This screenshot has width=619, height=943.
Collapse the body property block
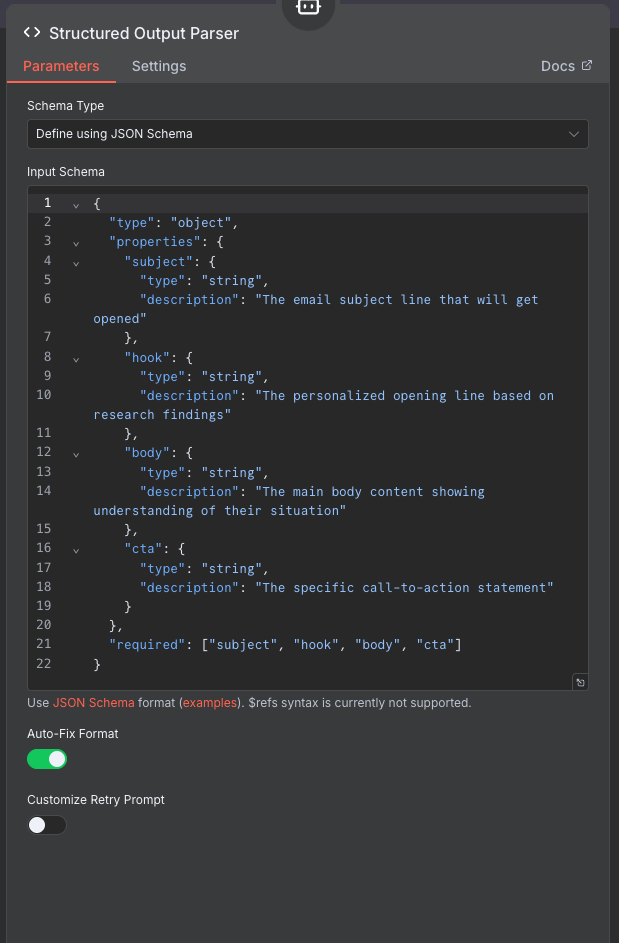pos(77,452)
